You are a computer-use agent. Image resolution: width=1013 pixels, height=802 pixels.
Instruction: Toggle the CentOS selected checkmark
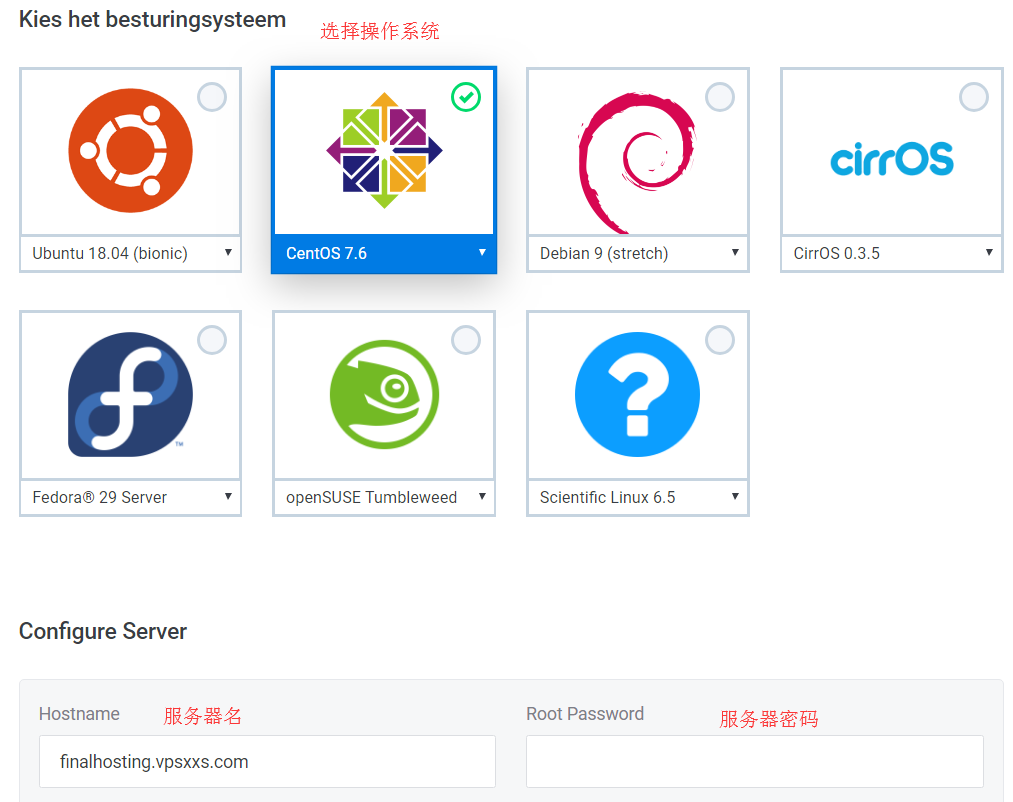(466, 97)
